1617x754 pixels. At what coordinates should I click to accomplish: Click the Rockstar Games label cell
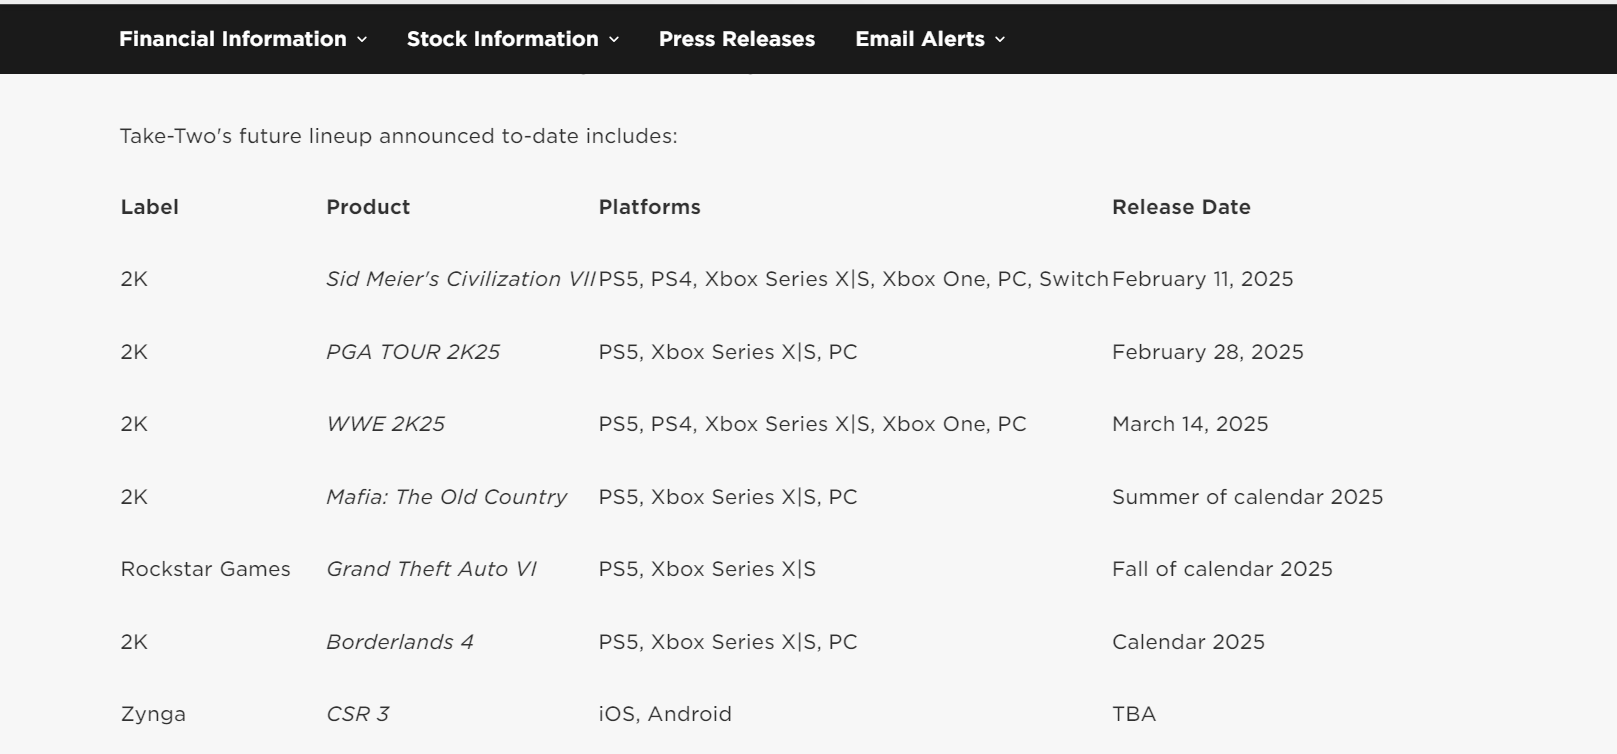205,569
